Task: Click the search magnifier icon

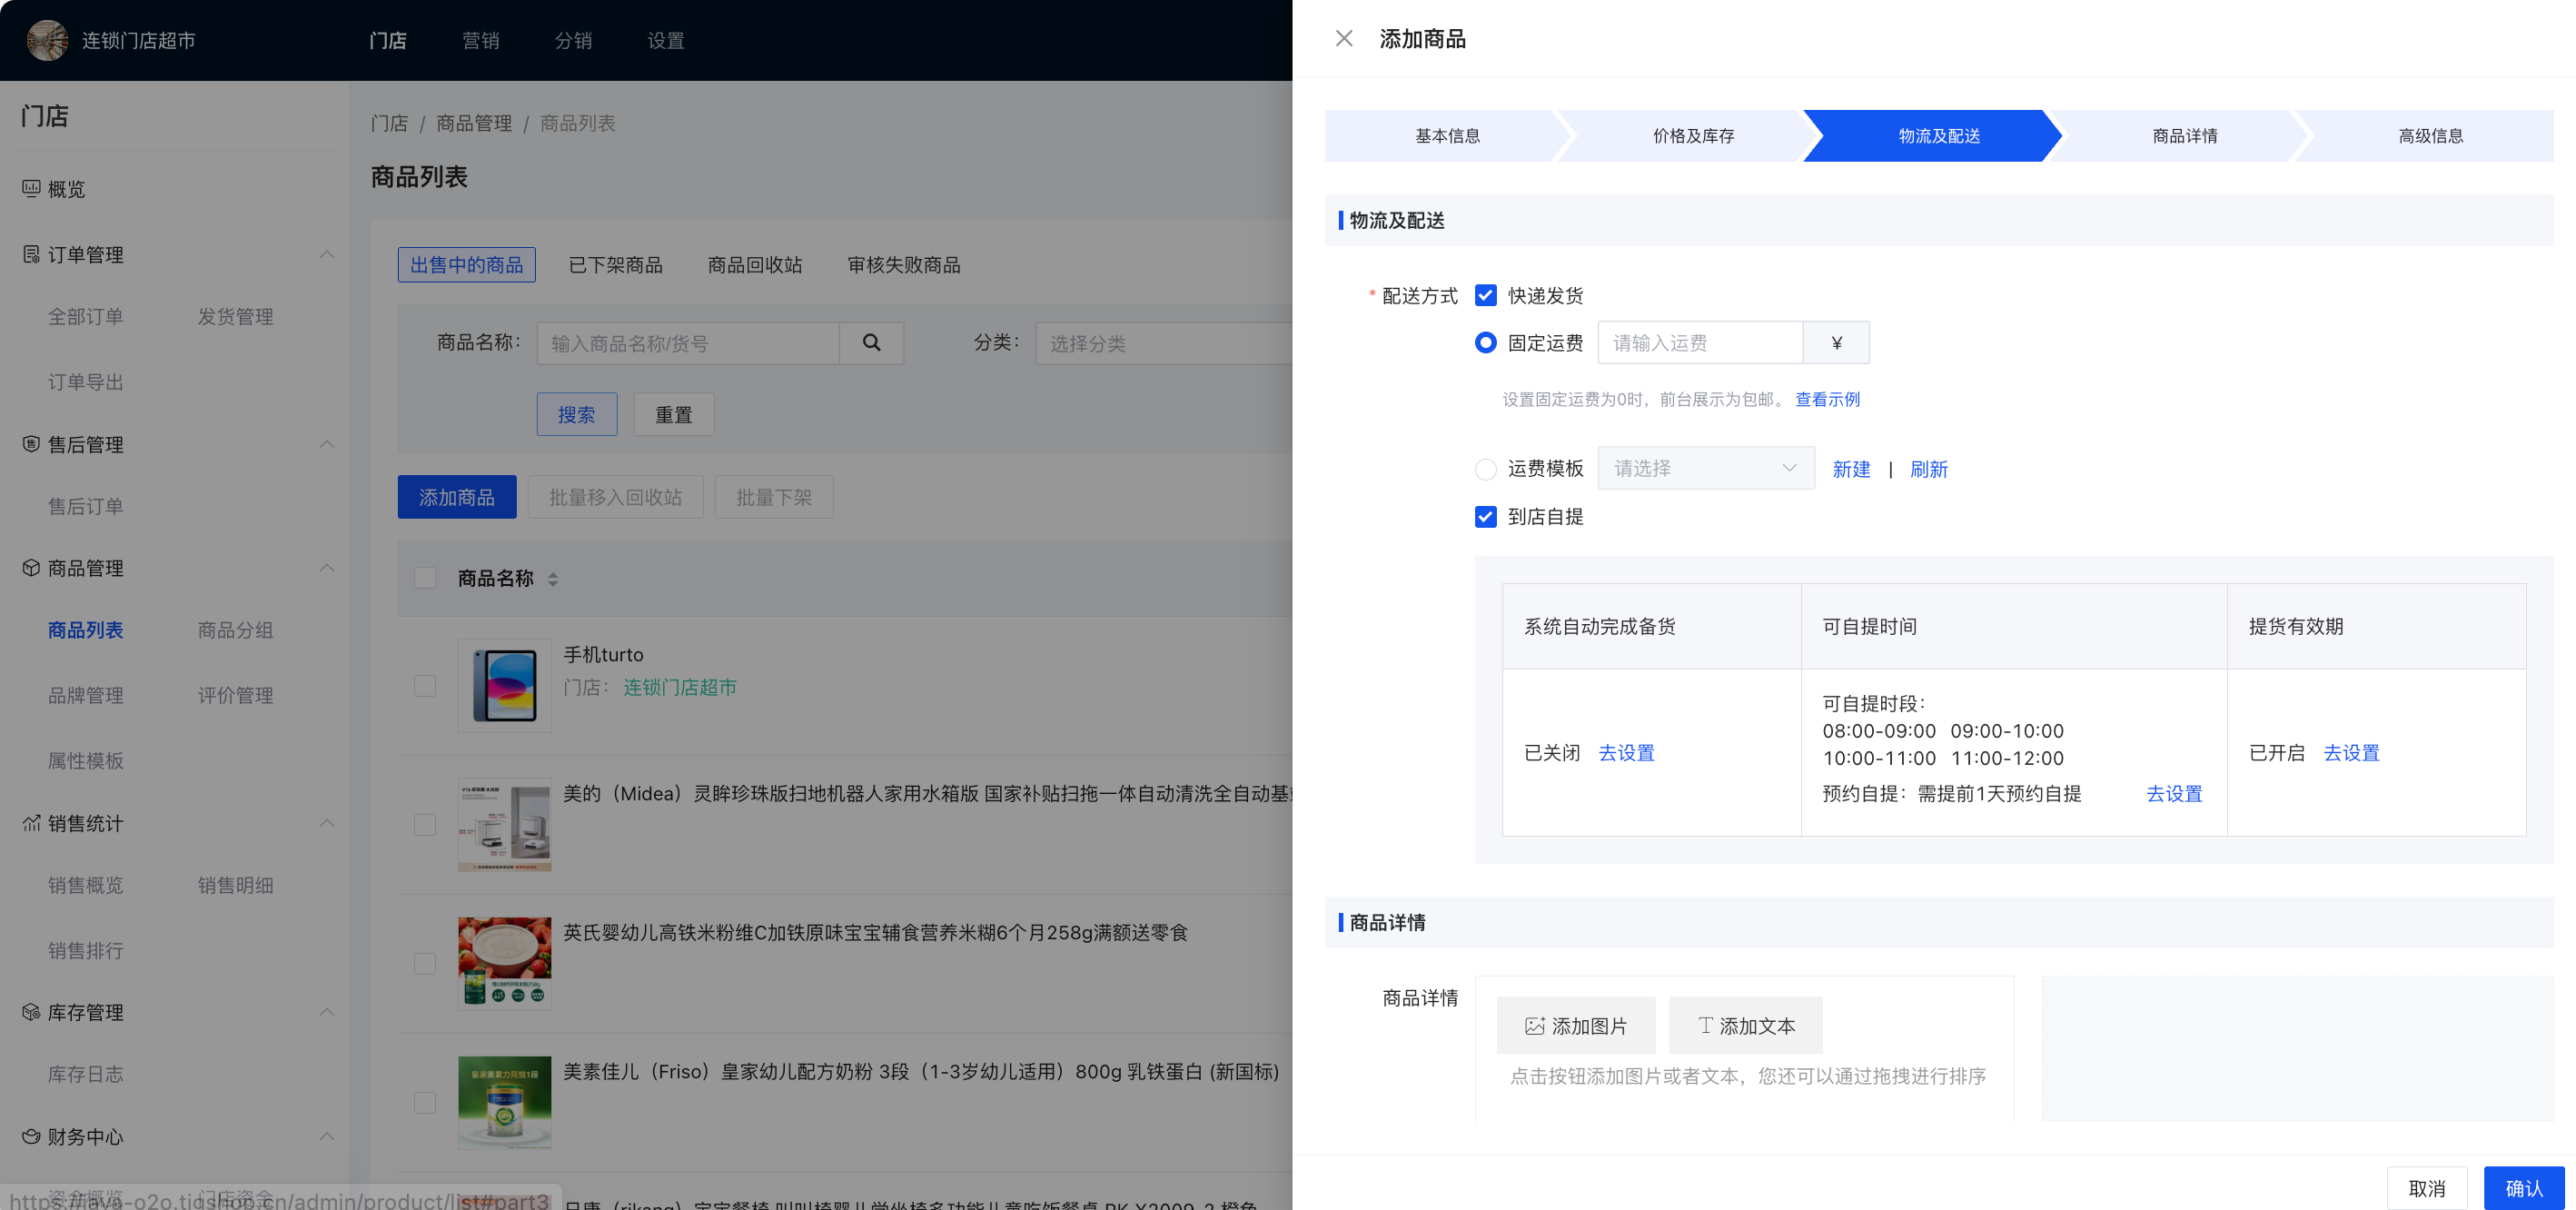Action: [871, 343]
